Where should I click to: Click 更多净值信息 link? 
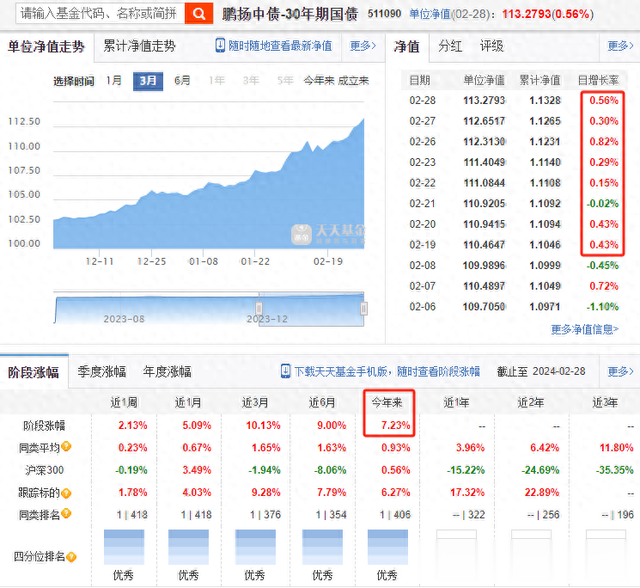tap(585, 329)
